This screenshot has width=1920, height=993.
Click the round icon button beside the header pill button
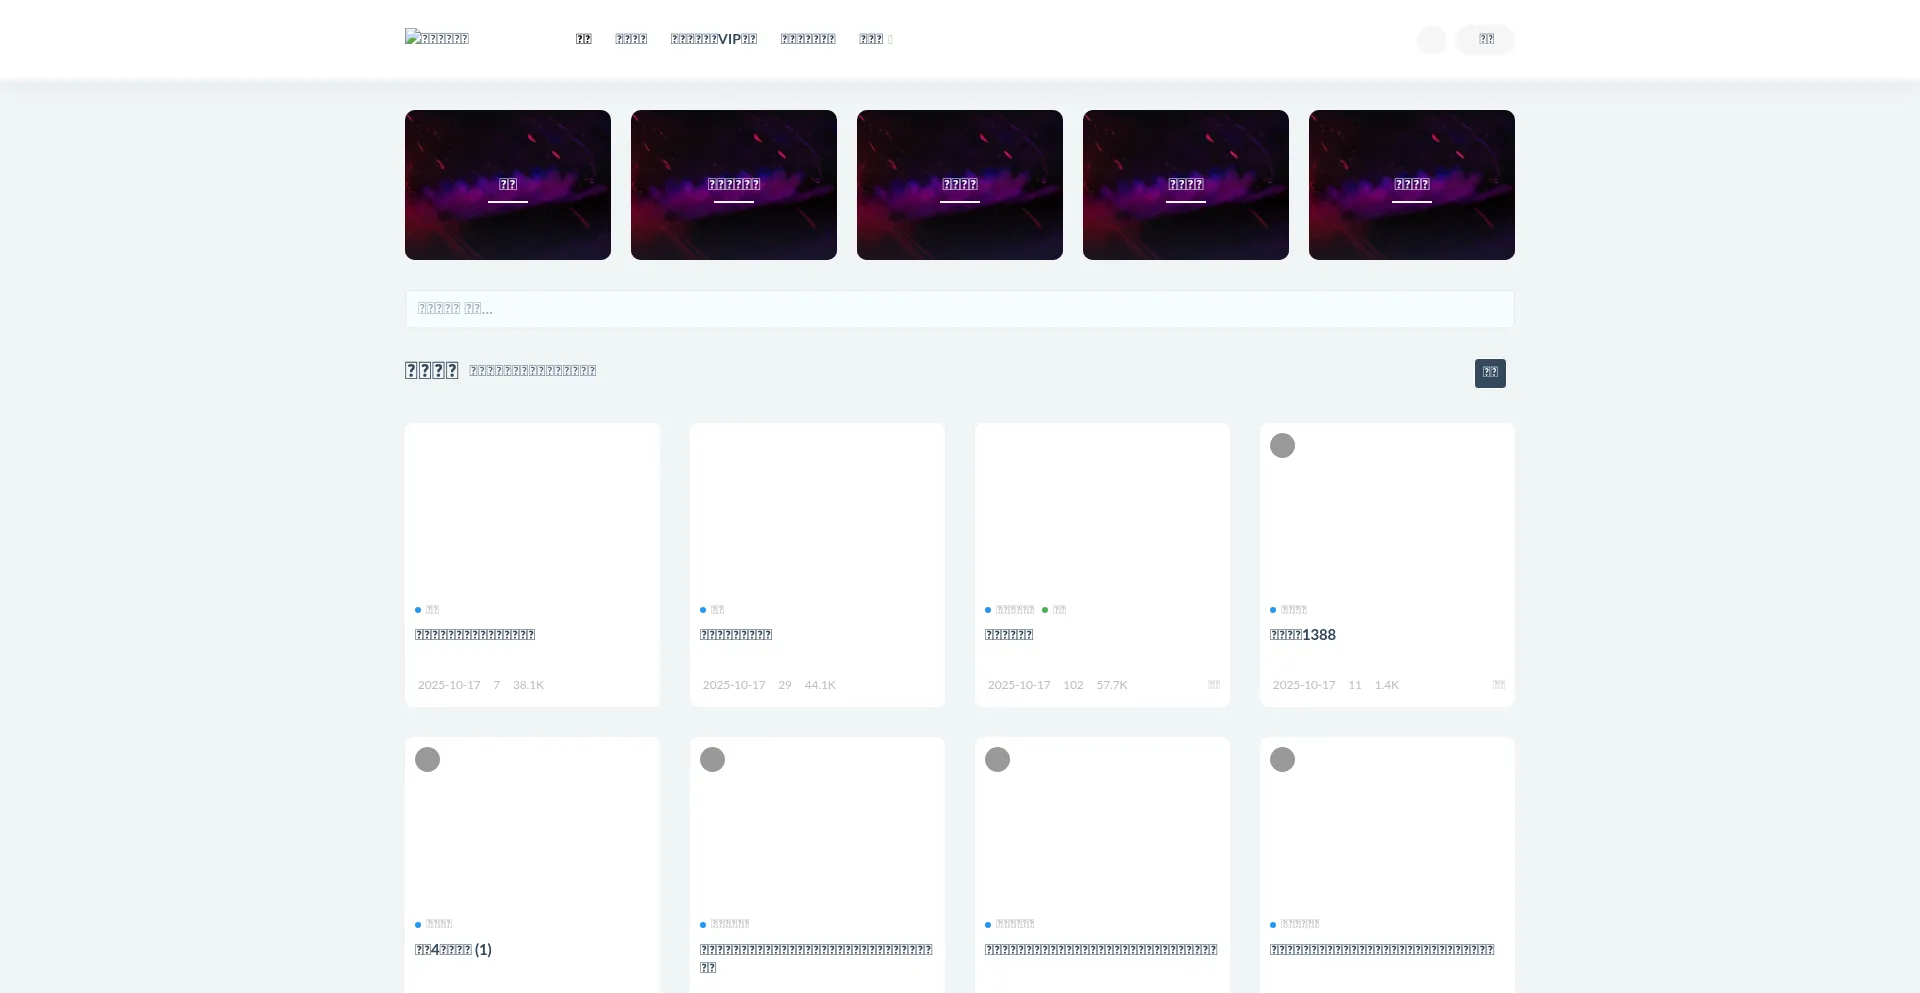[1431, 40]
